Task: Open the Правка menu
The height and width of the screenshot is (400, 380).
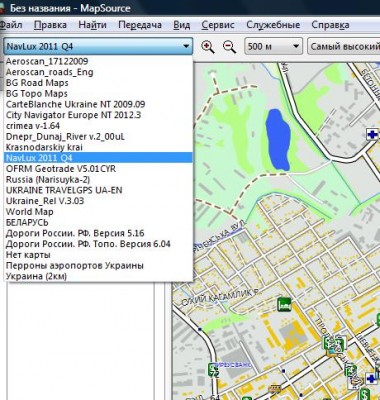Action: [50, 25]
